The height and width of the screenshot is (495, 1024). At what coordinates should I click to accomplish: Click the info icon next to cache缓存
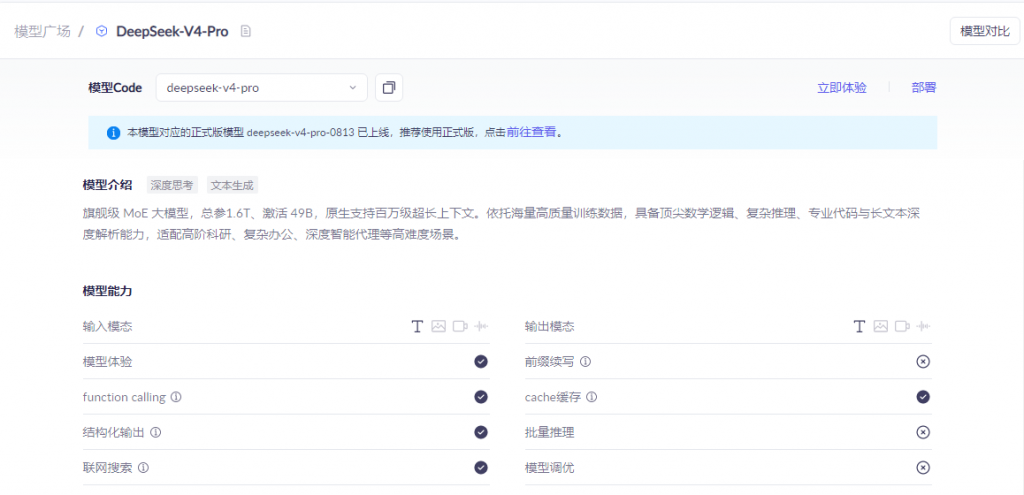(x=592, y=396)
